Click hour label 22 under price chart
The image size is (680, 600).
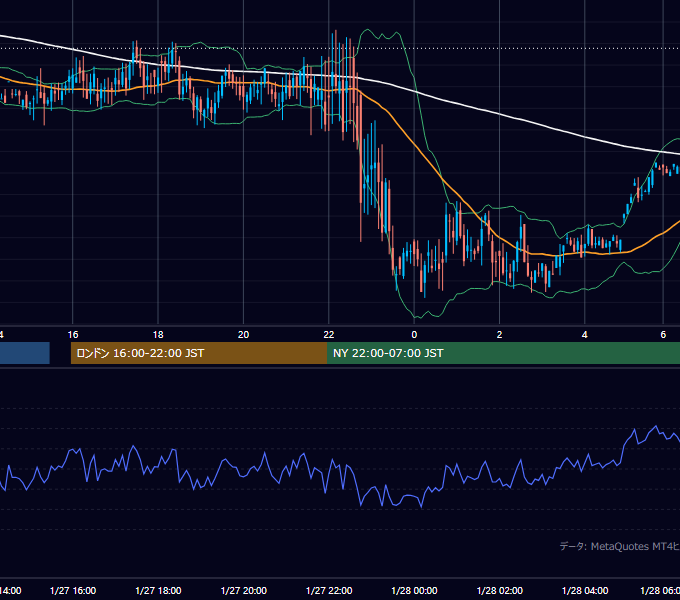[x=329, y=334]
